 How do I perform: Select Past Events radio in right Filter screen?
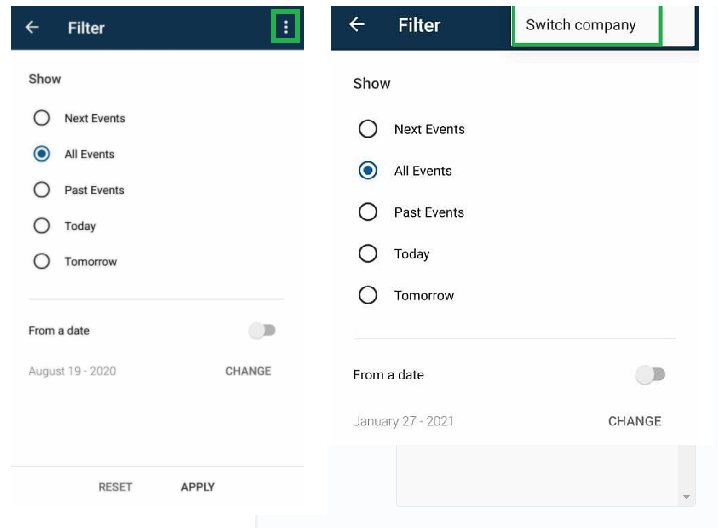pyautogui.click(x=368, y=212)
